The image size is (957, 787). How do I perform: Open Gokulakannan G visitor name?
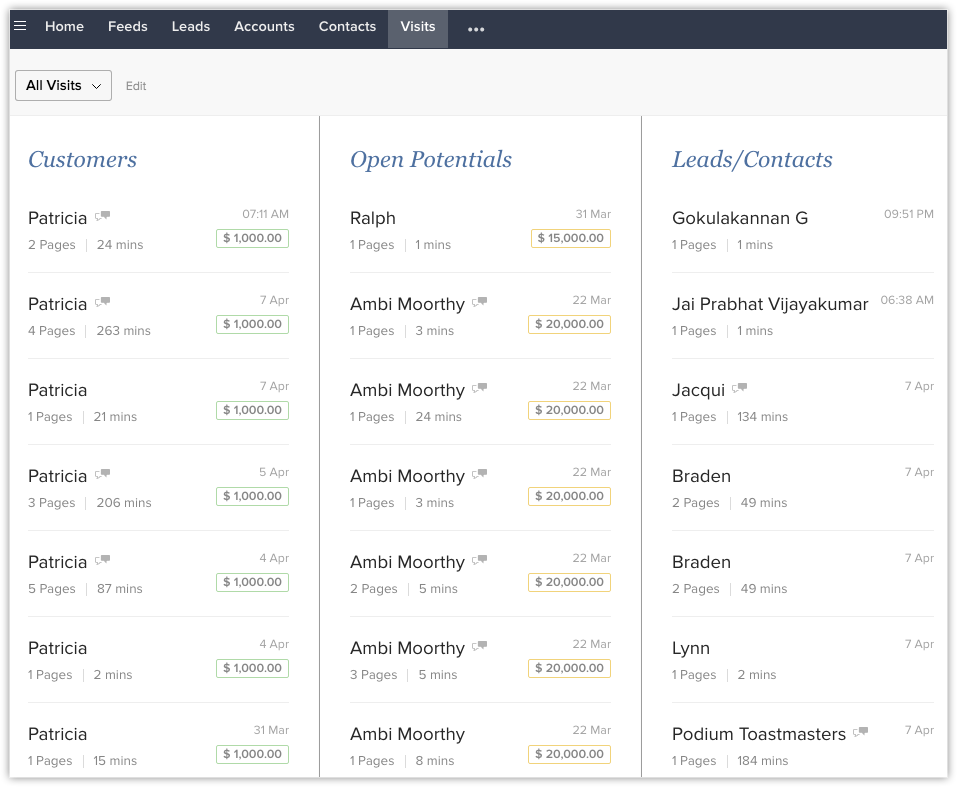[x=740, y=218]
